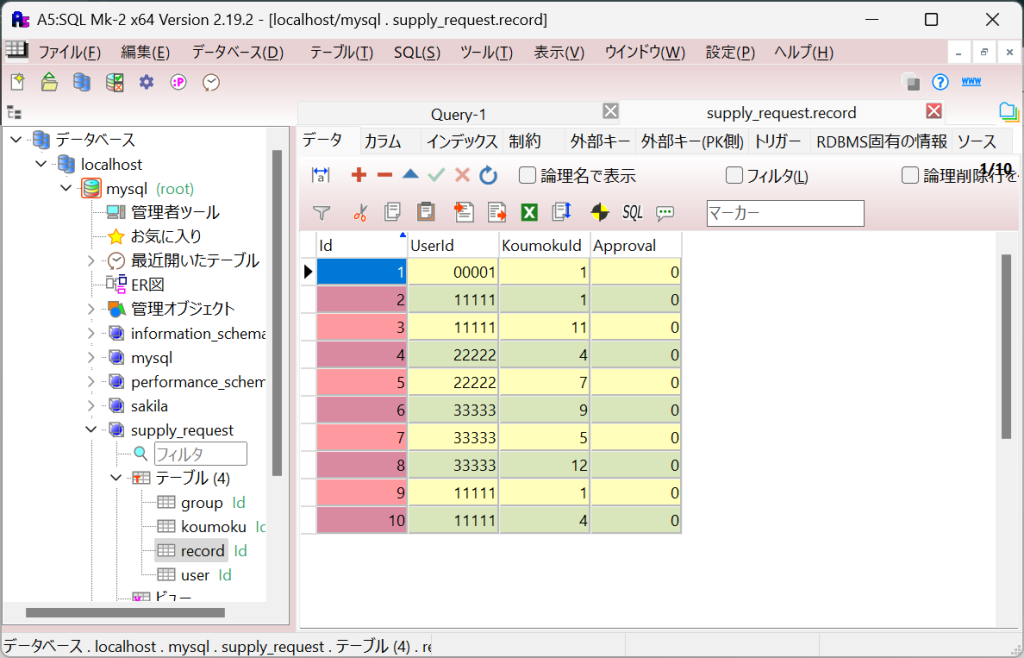
Task: Switch to the カラム tab
Action: pos(383,141)
